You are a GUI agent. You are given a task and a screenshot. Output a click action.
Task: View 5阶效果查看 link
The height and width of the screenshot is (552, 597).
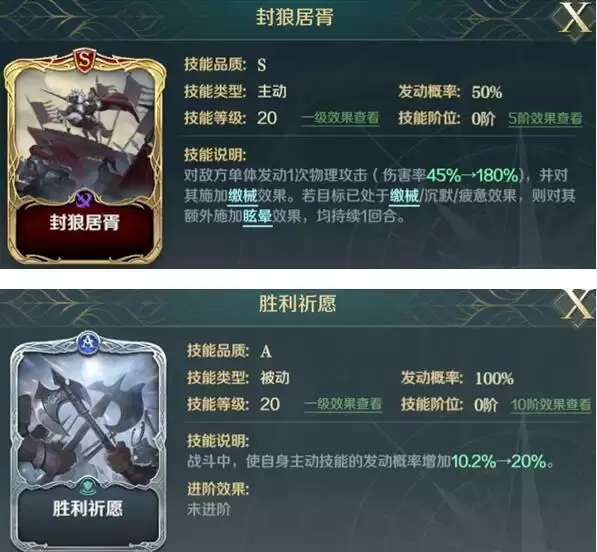click(546, 118)
